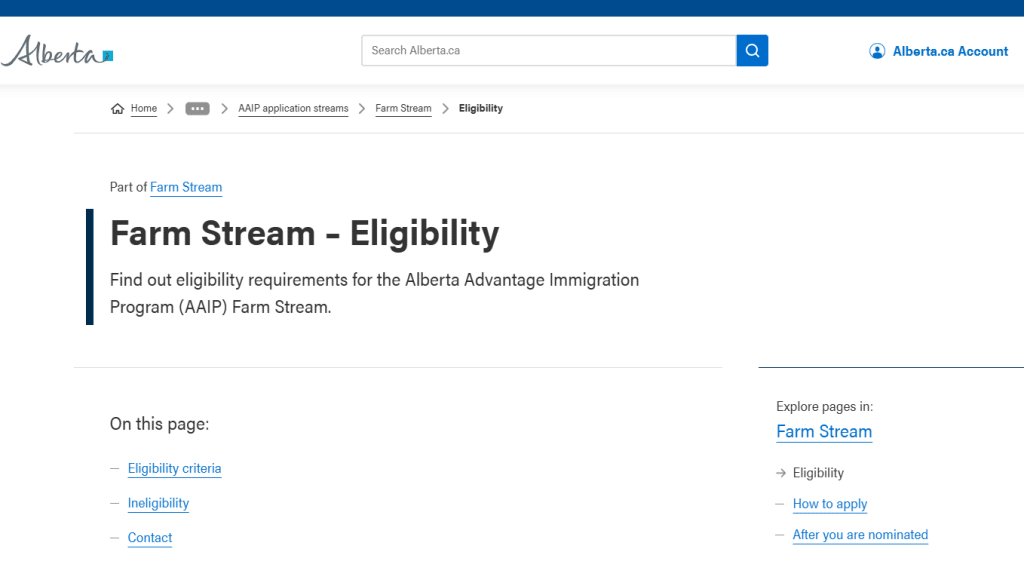Open After you are nominated page

[860, 535]
